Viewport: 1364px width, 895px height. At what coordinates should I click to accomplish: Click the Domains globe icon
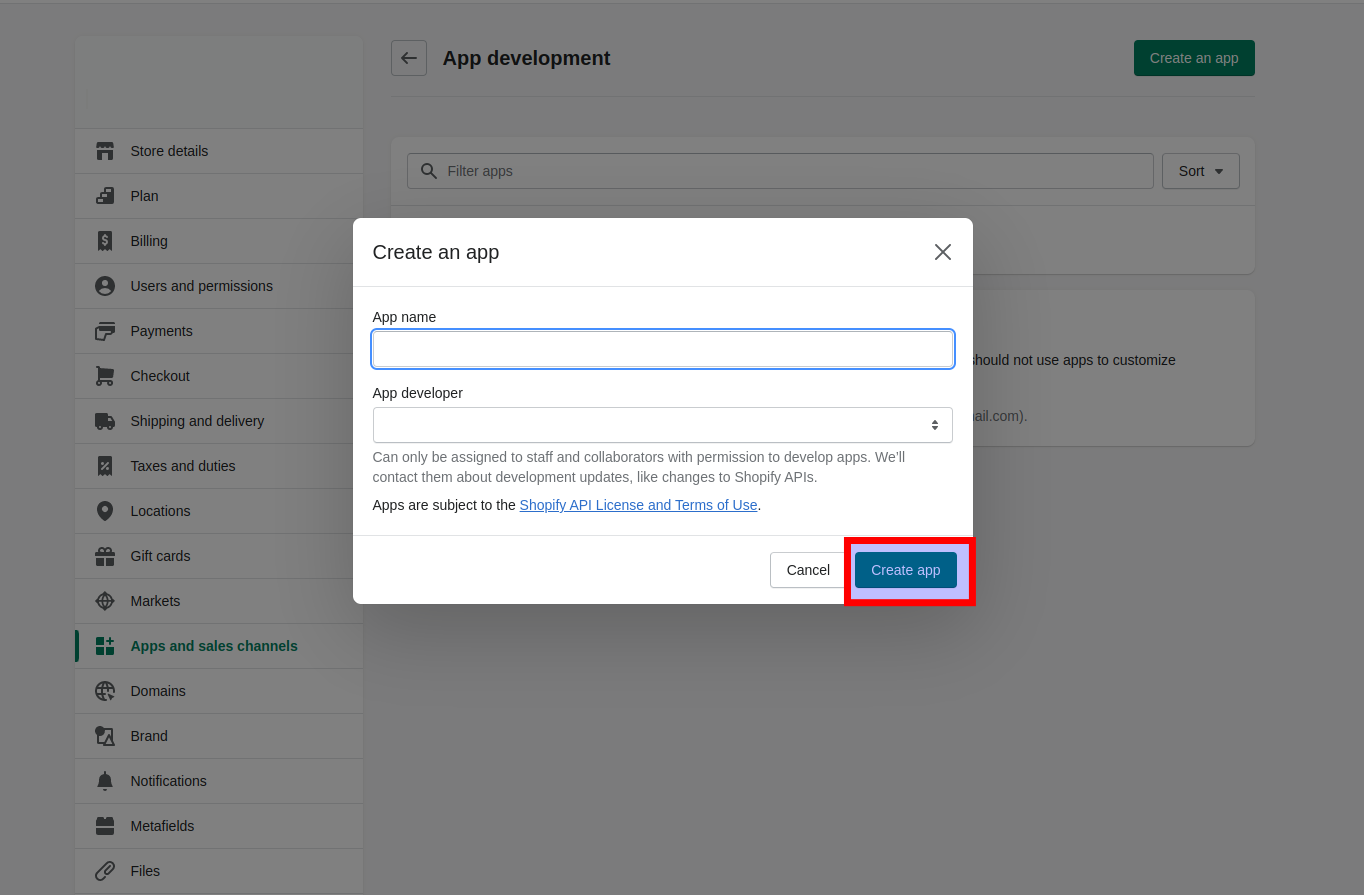105,691
